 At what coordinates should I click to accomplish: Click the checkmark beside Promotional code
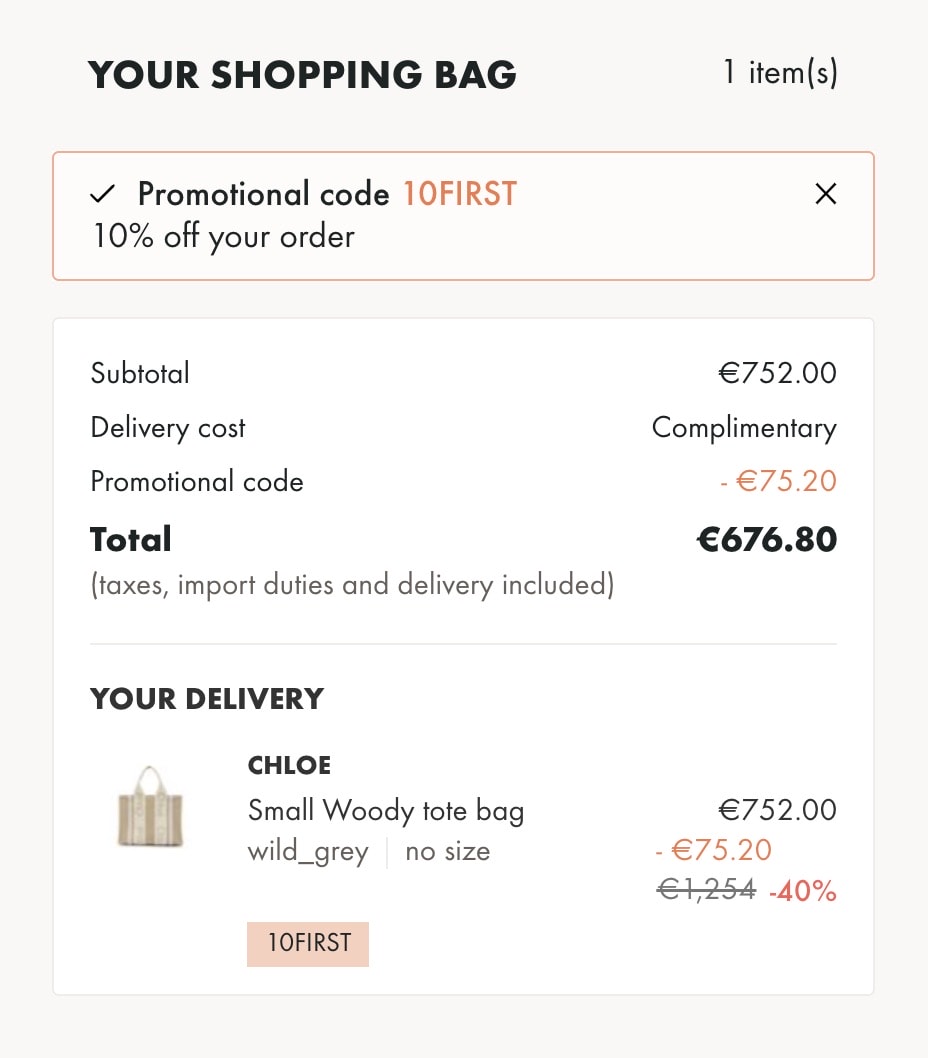pyautogui.click(x=103, y=194)
